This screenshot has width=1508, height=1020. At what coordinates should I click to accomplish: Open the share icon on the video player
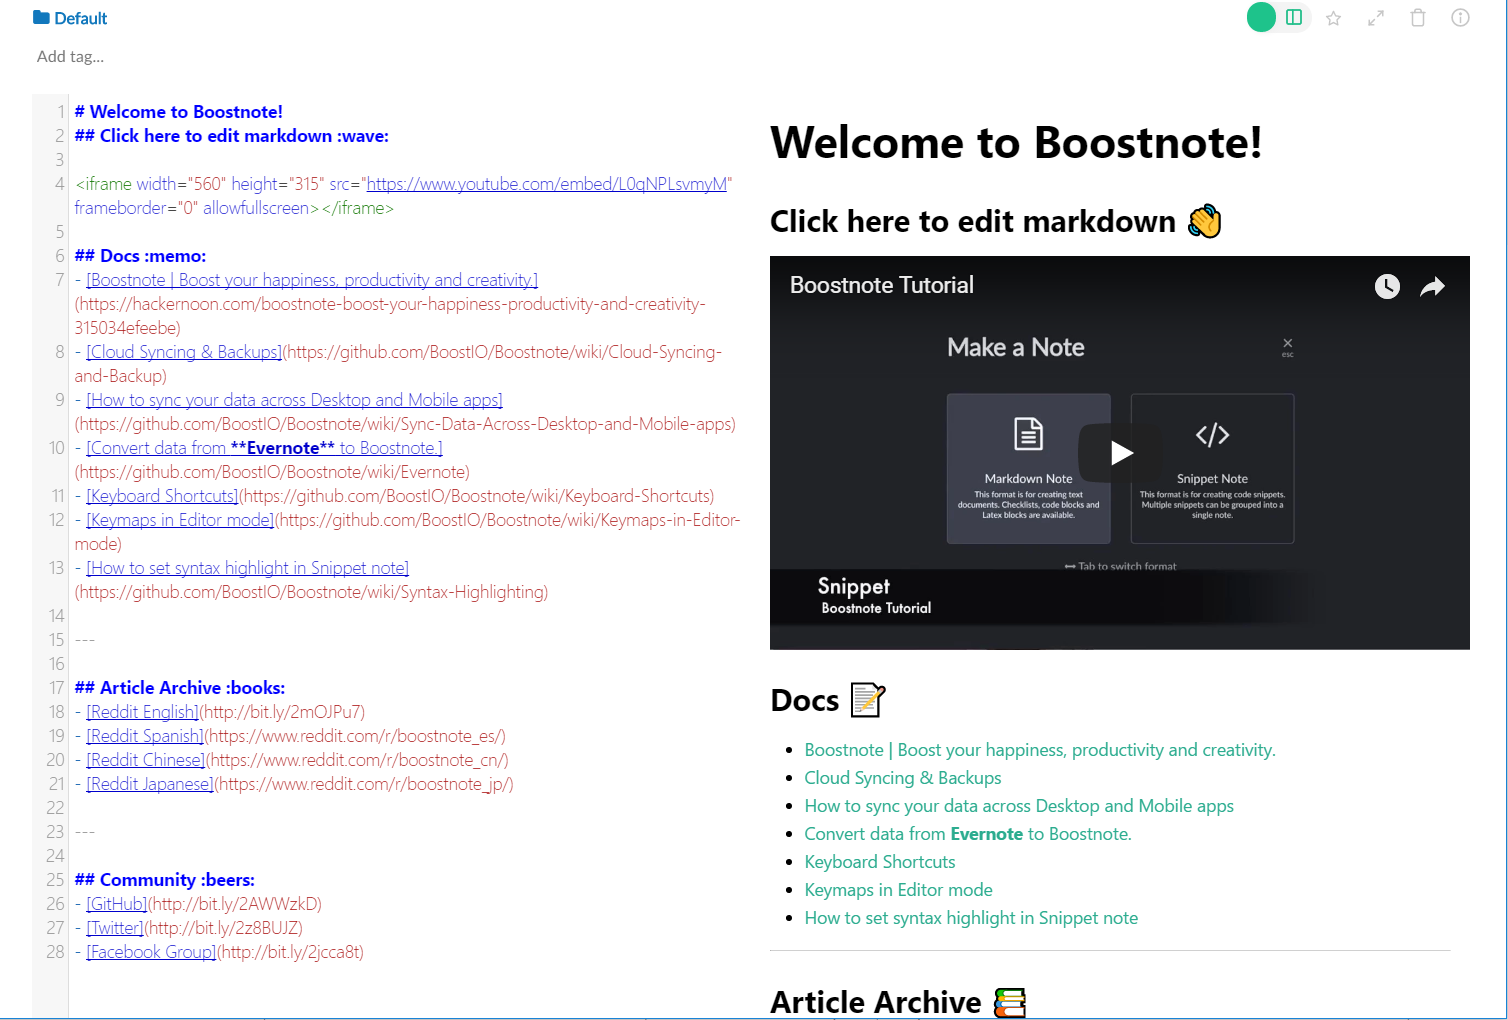tap(1432, 286)
